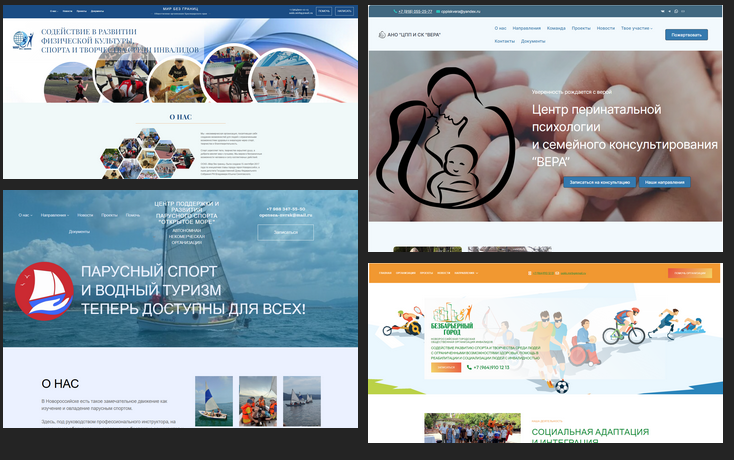Open Контакты in ВЕРА site navigation

coord(505,41)
